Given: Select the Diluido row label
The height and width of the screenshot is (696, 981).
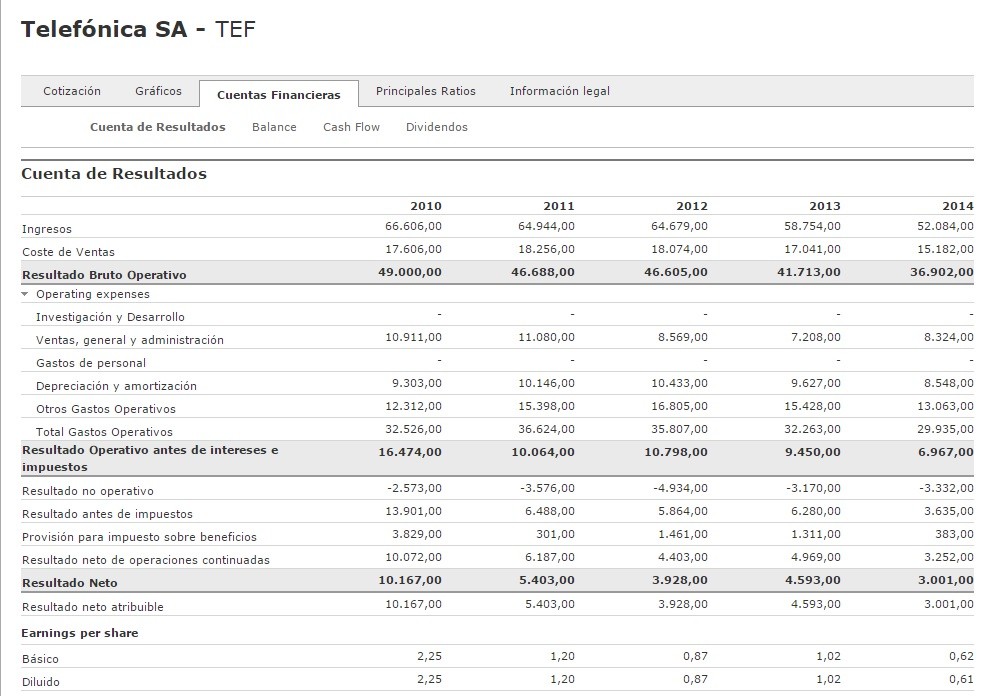Looking at the screenshot, I should (41, 682).
